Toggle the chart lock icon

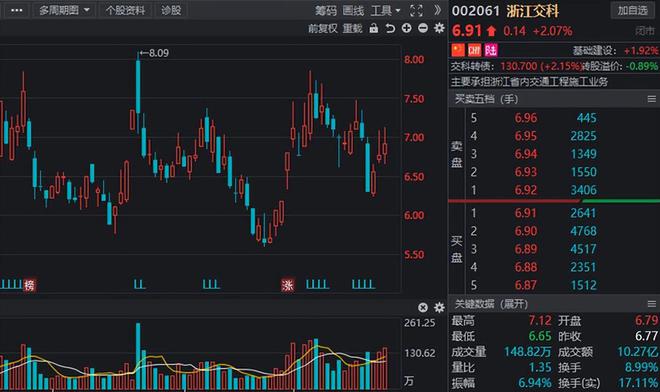[374, 28]
